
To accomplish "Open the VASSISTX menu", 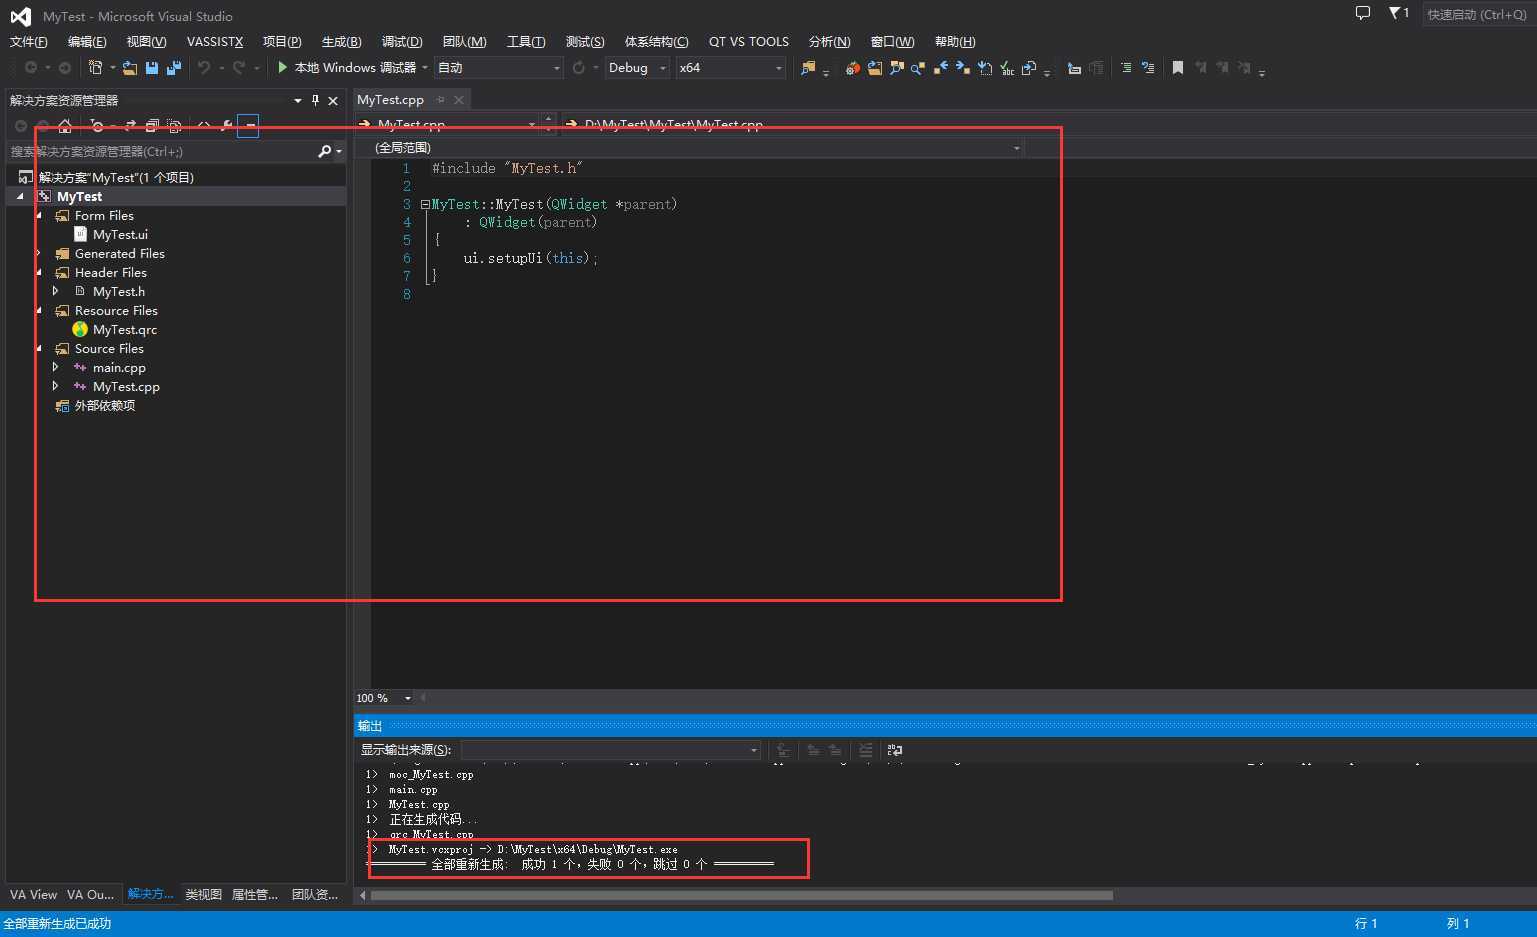I will pyautogui.click(x=215, y=41).
